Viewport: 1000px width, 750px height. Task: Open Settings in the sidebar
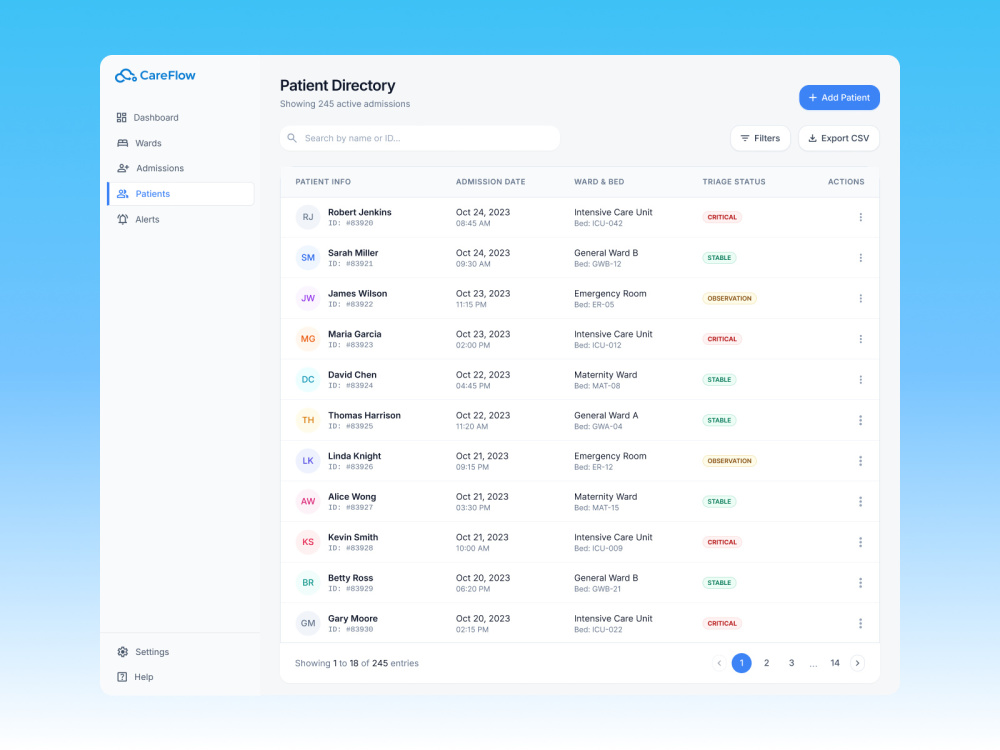pos(143,652)
